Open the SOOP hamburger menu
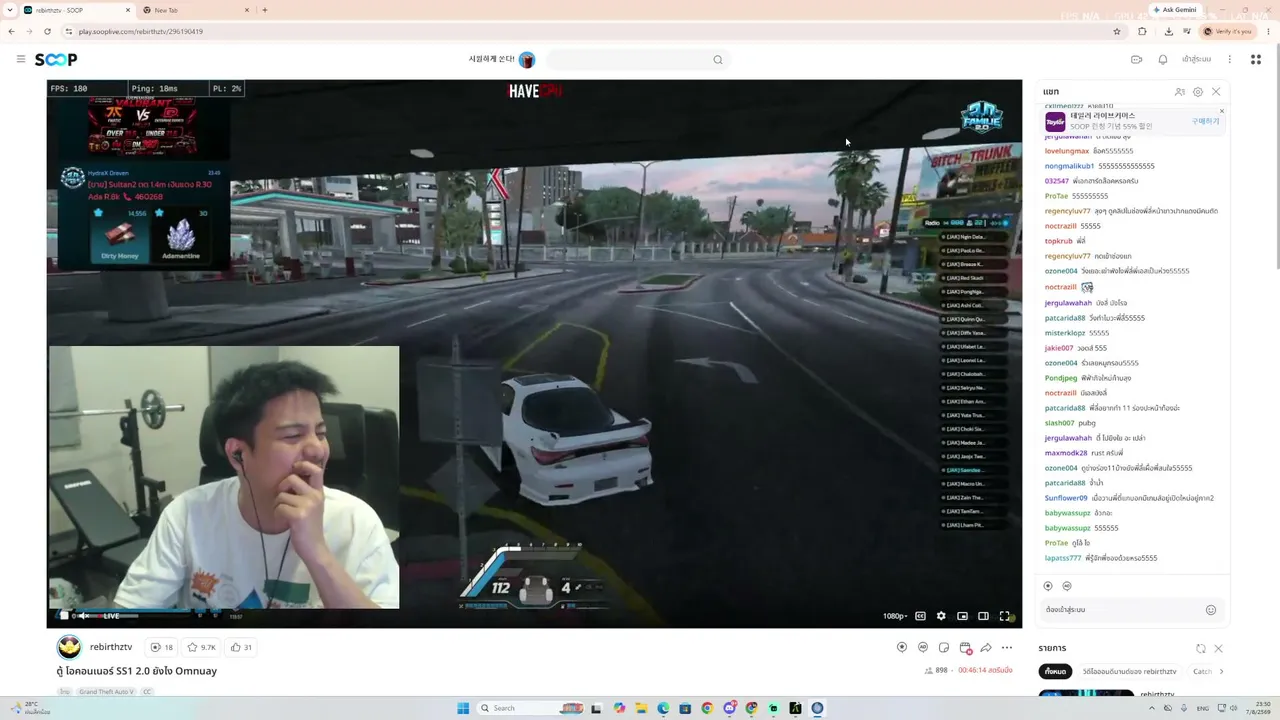The image size is (1280, 720). [20, 59]
